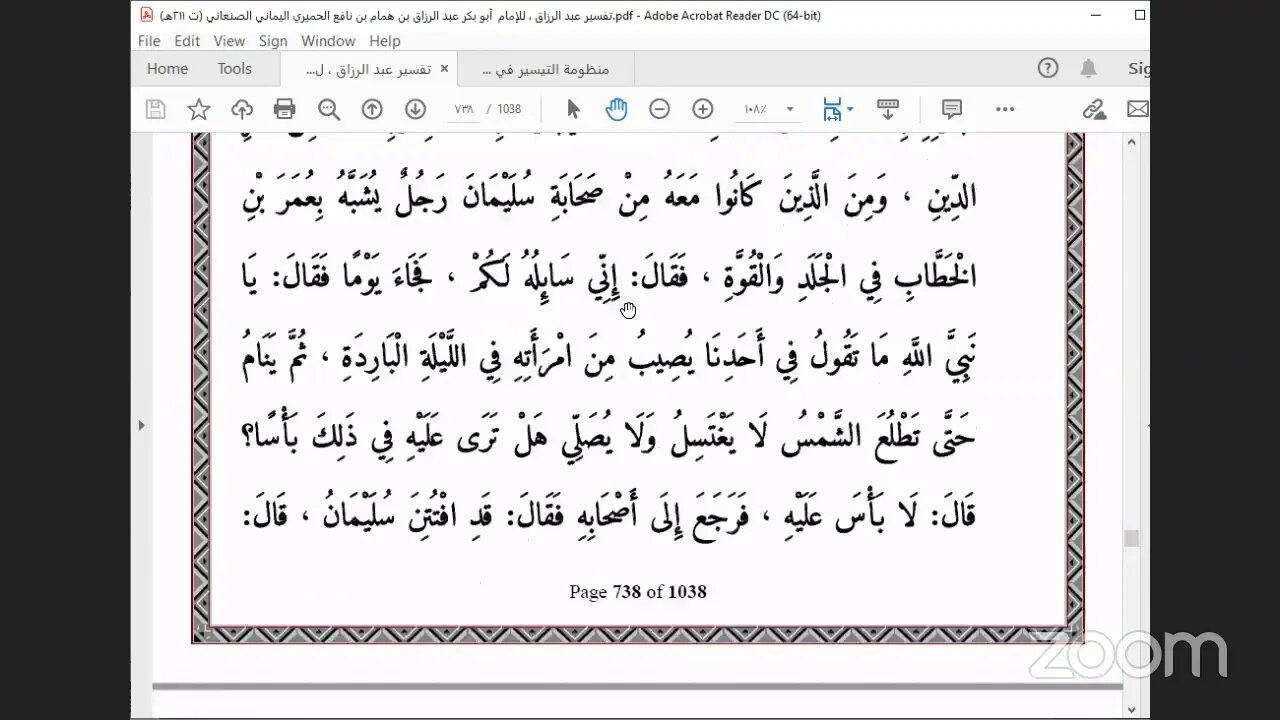Click the zoom percentage field
Viewport: 1280px width, 720px height.
pyautogui.click(x=756, y=109)
